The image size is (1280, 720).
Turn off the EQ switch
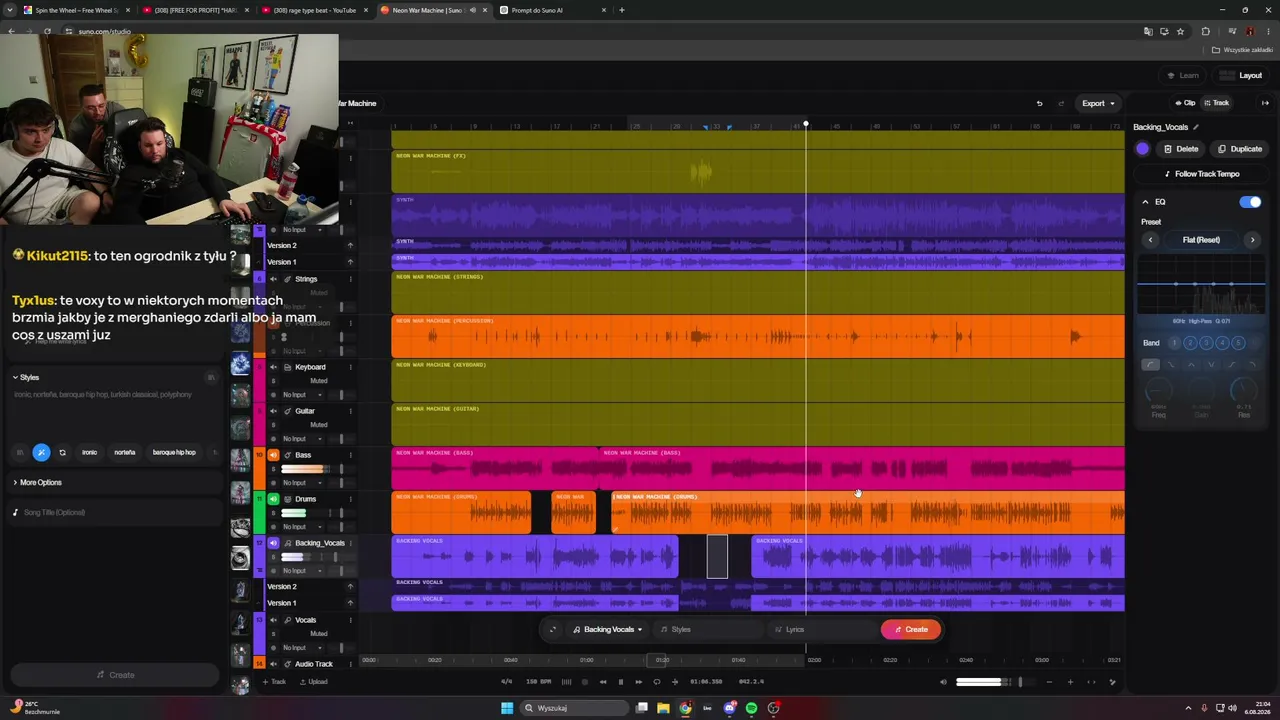1250,202
